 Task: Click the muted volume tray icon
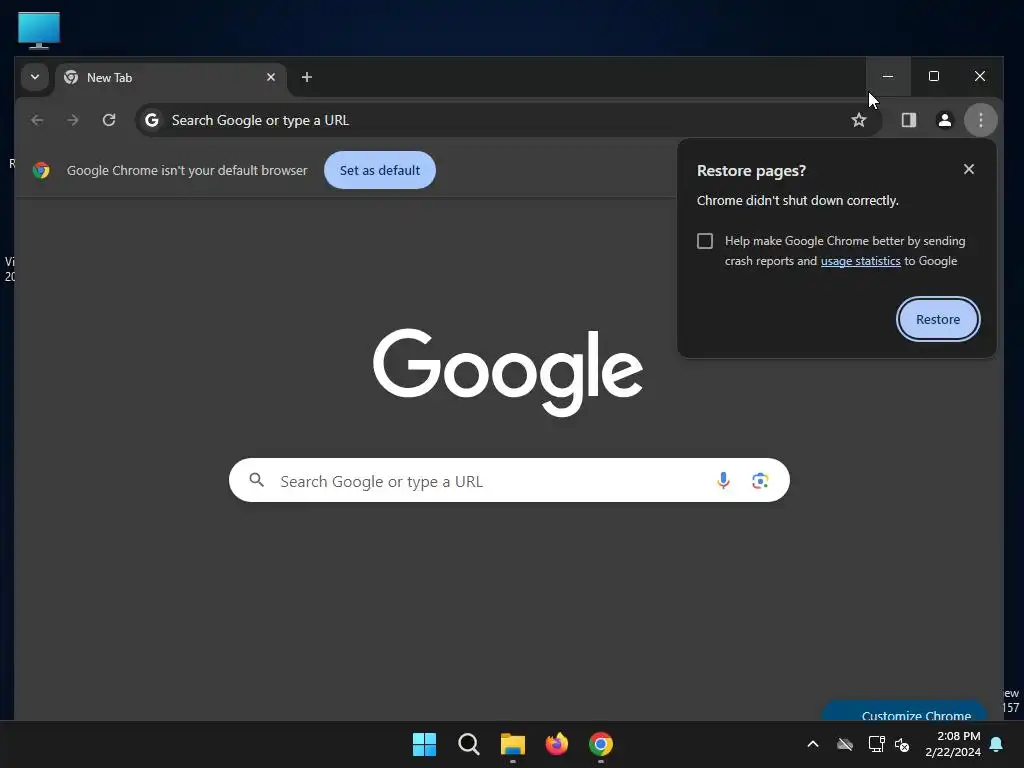pyautogui.click(x=902, y=744)
